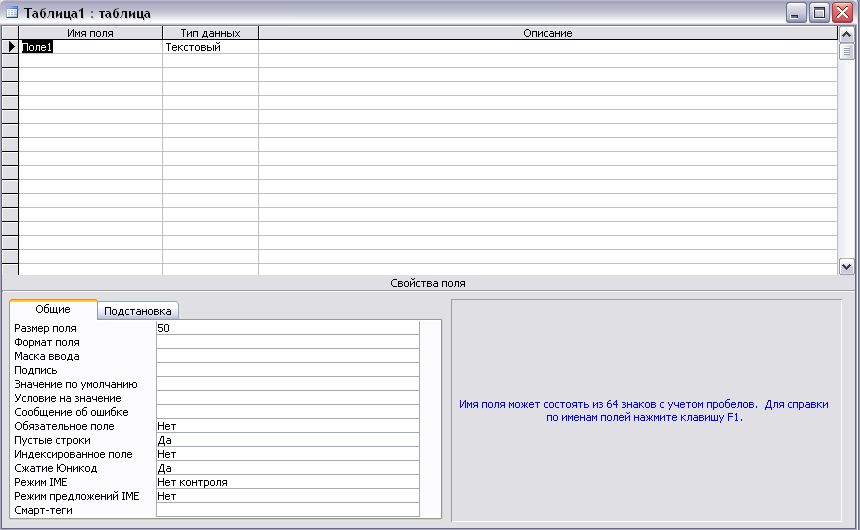Select the row selector arrow for Поле1
The image size is (860, 530).
coord(10,47)
